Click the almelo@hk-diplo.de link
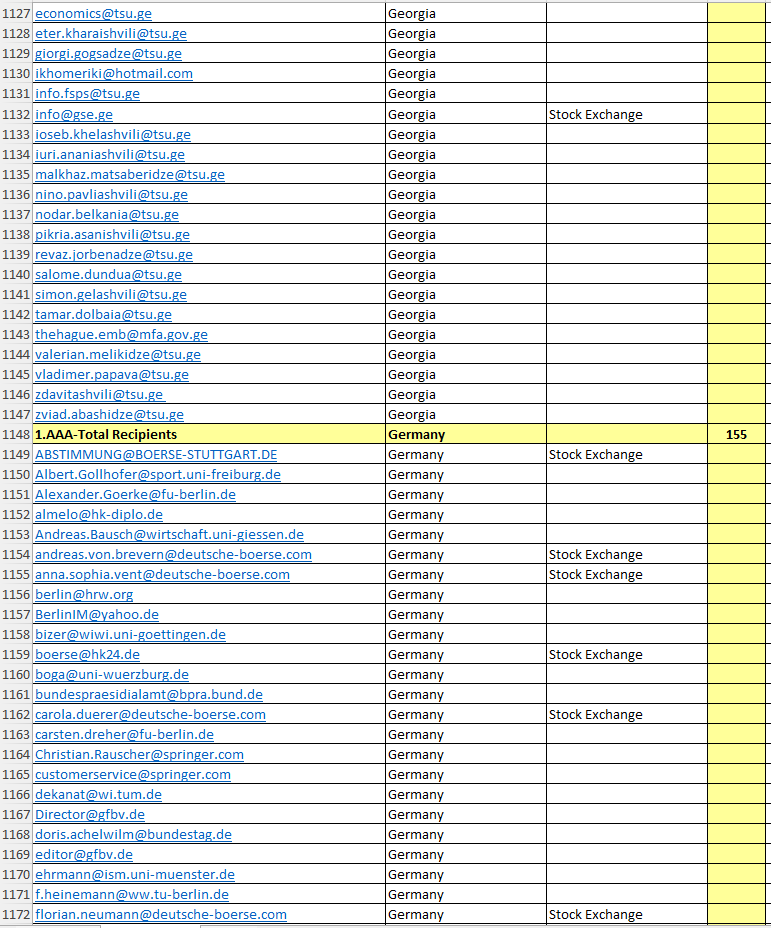 [99, 514]
